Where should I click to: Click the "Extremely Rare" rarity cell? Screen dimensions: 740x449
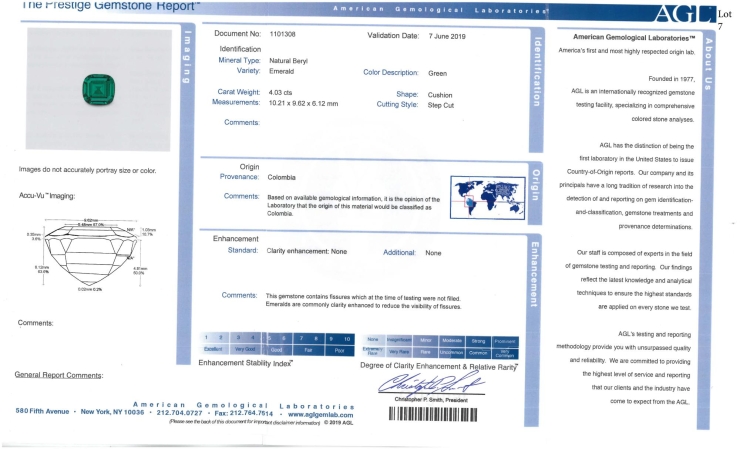[x=373, y=351]
